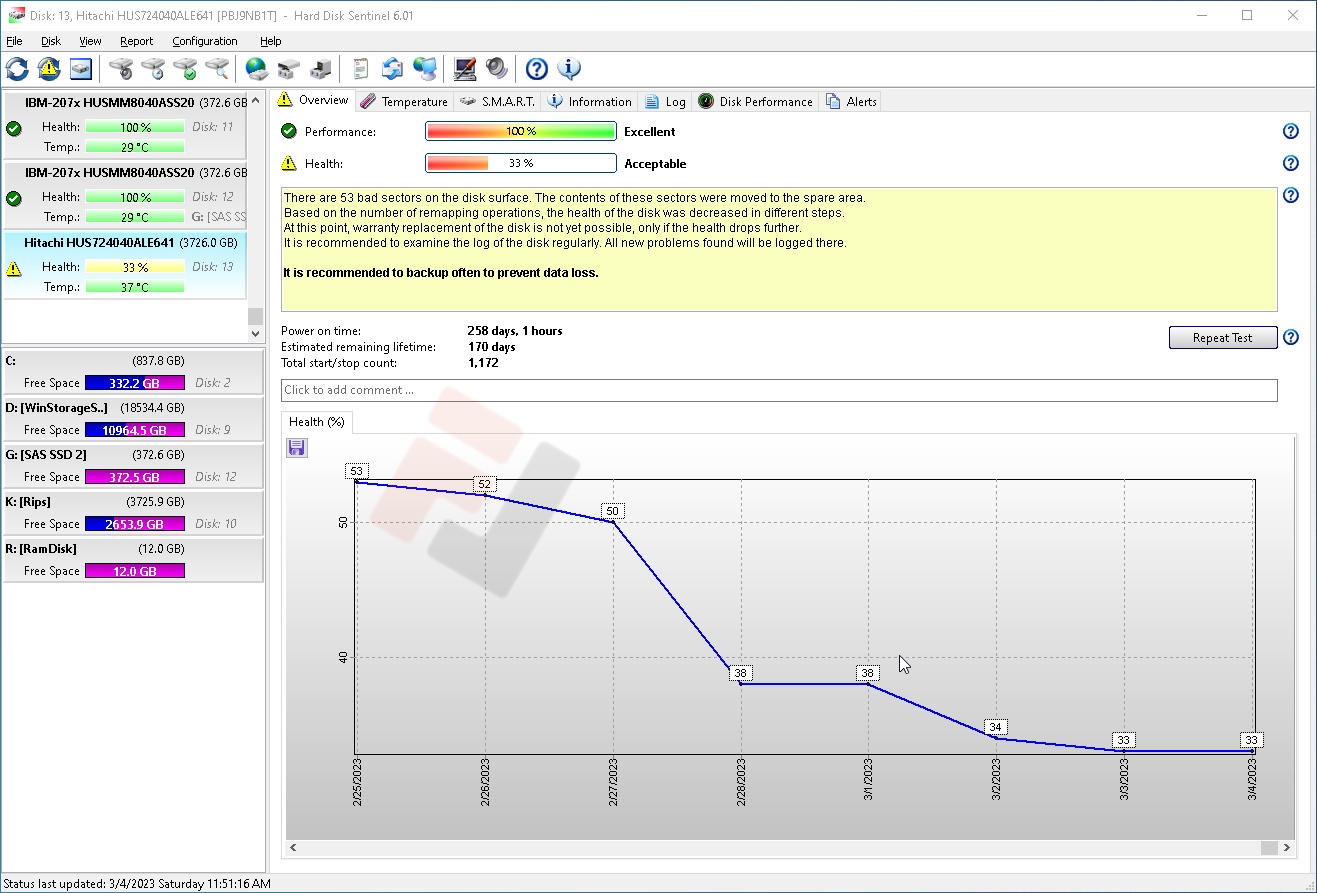Open the Report menu
The width and height of the screenshot is (1317, 893).
point(136,41)
